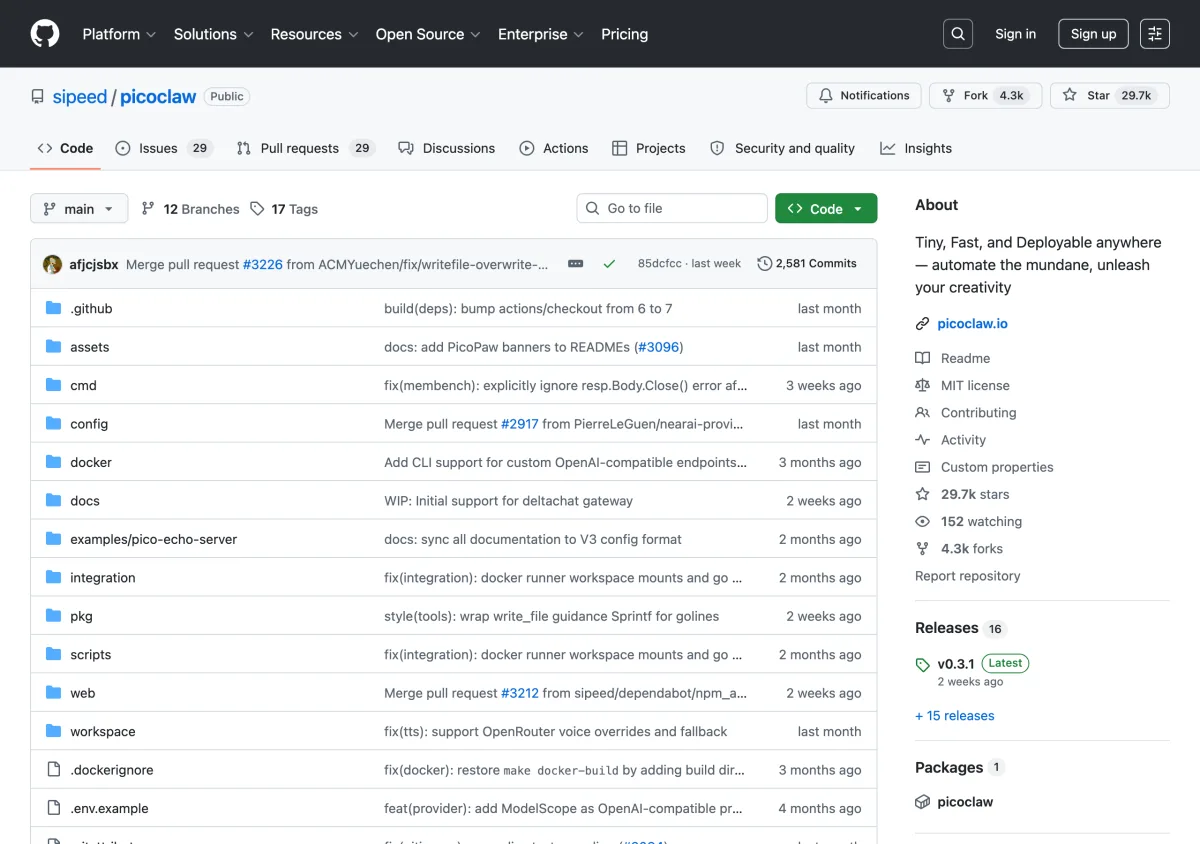
Task: Click the Star icon for this repository
Action: 1070,96
